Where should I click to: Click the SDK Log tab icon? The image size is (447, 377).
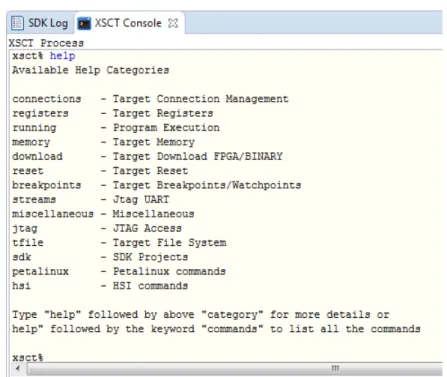click(x=17, y=23)
